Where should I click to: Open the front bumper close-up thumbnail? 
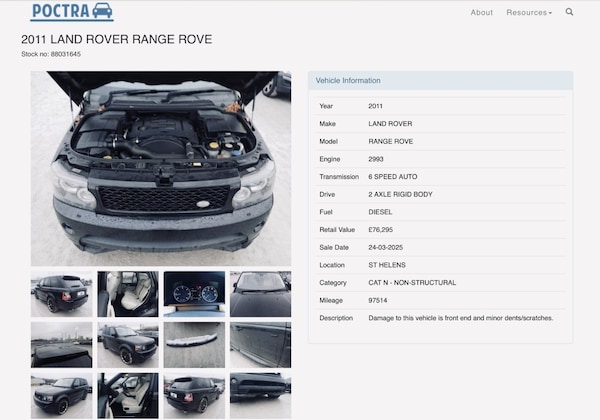(x=260, y=395)
